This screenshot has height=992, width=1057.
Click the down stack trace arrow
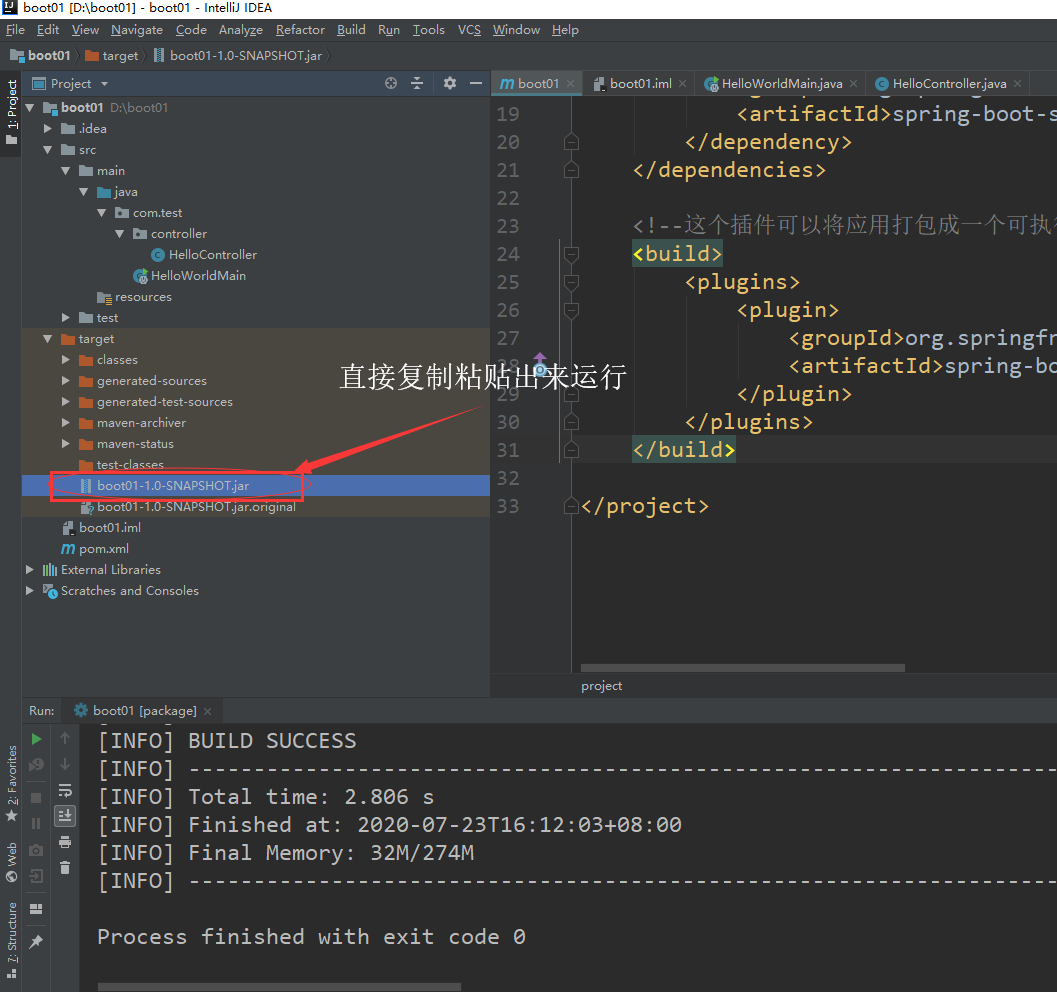65,764
